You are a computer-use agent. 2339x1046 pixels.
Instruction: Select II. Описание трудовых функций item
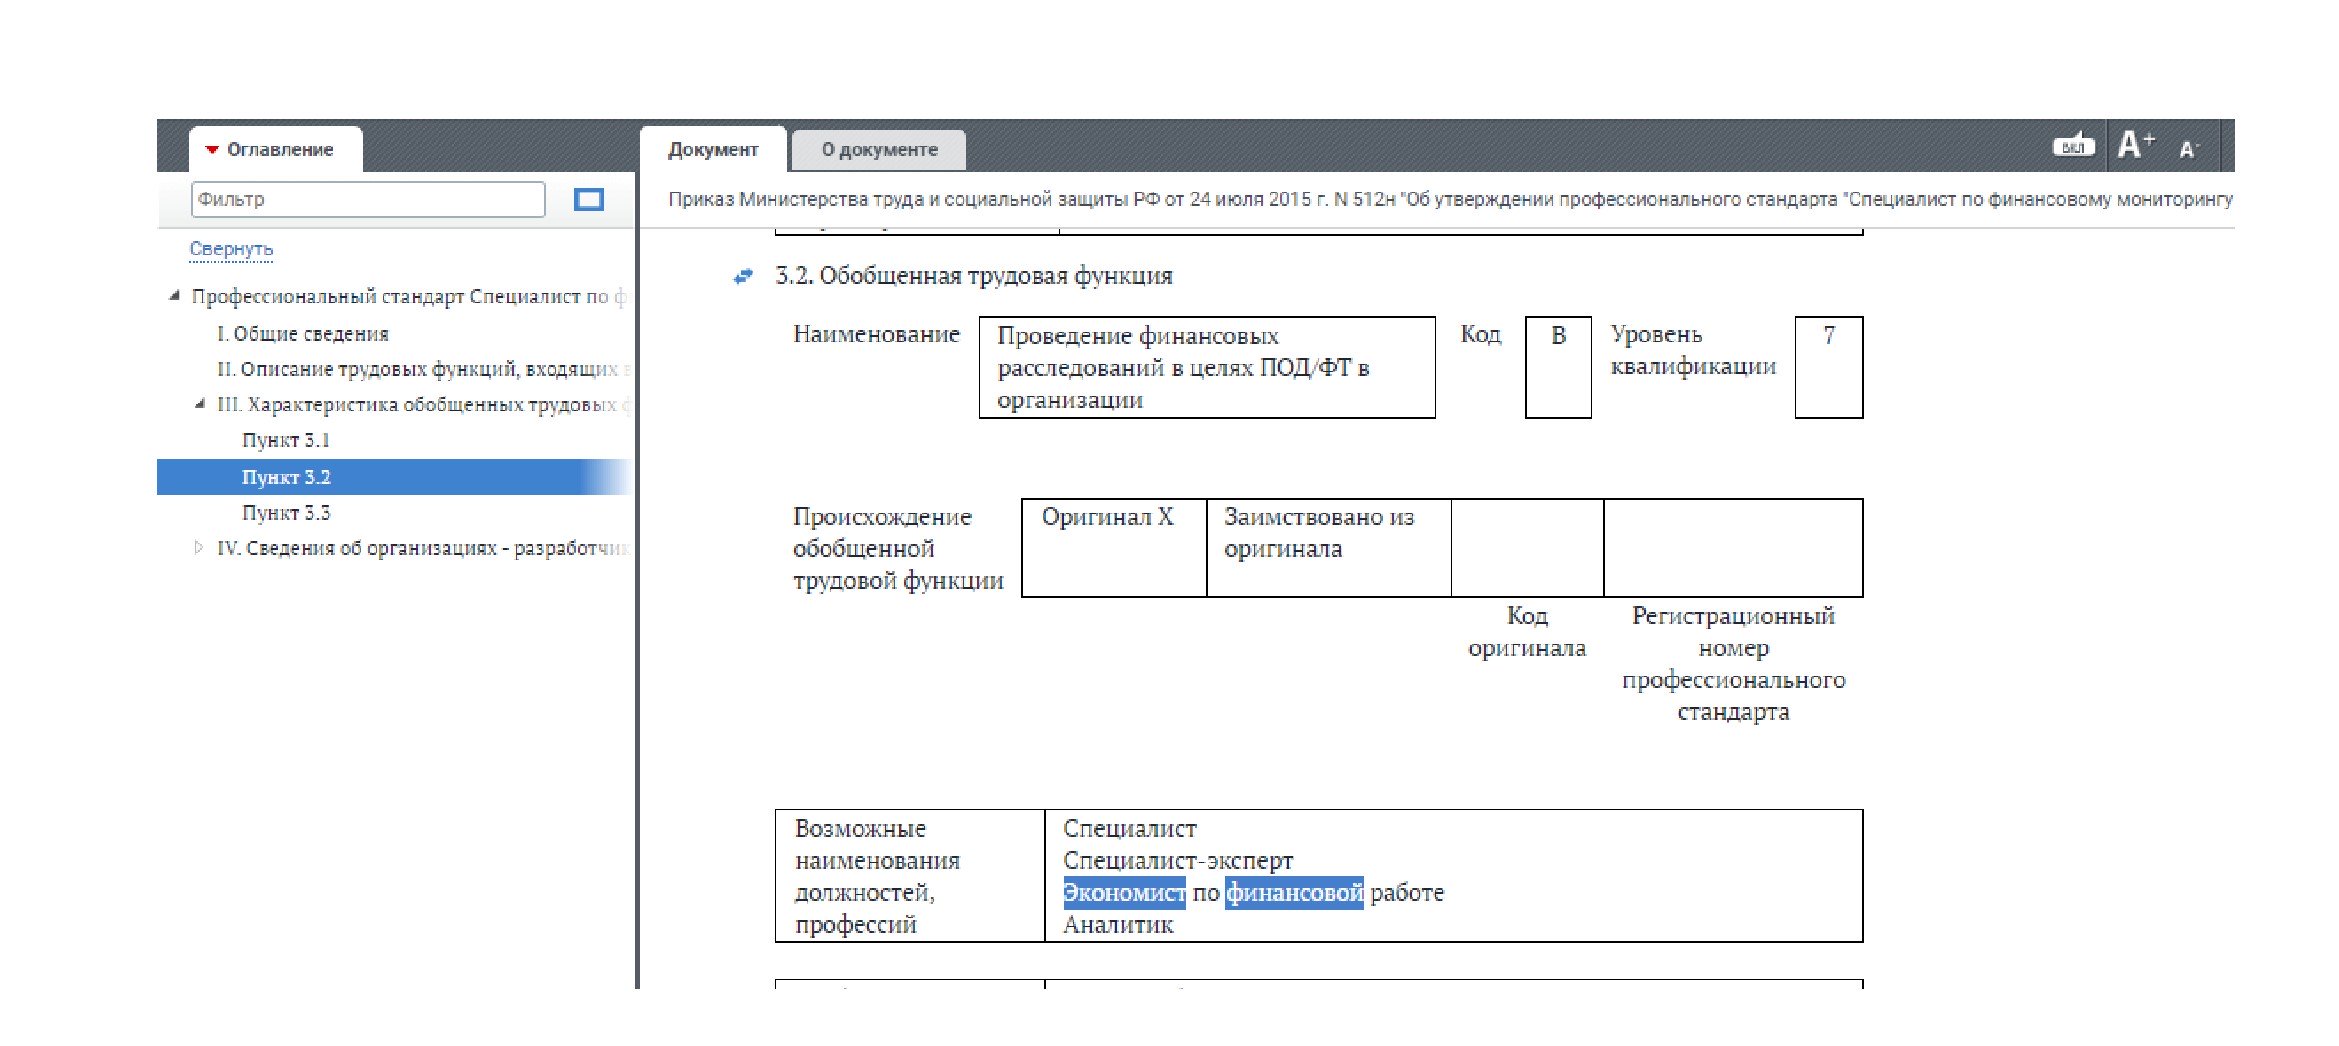(x=424, y=369)
